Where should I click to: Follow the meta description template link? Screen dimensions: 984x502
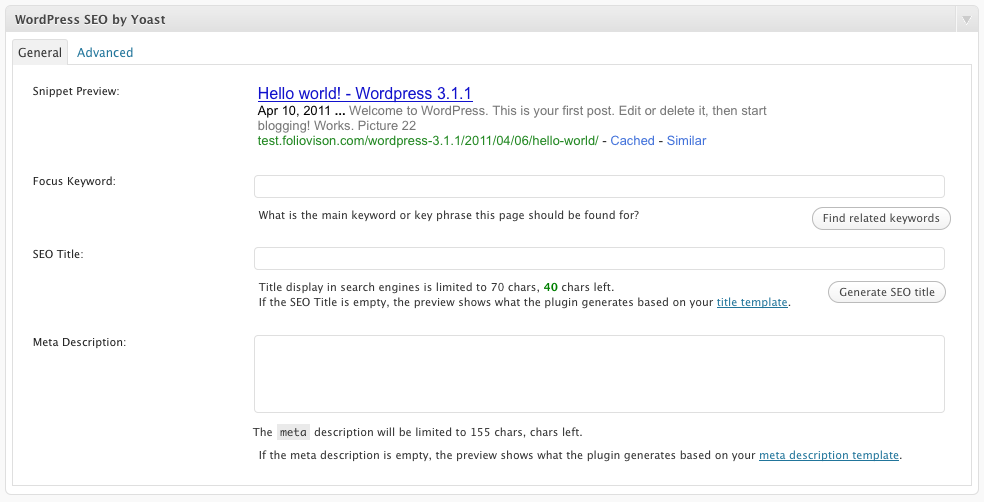coord(829,455)
